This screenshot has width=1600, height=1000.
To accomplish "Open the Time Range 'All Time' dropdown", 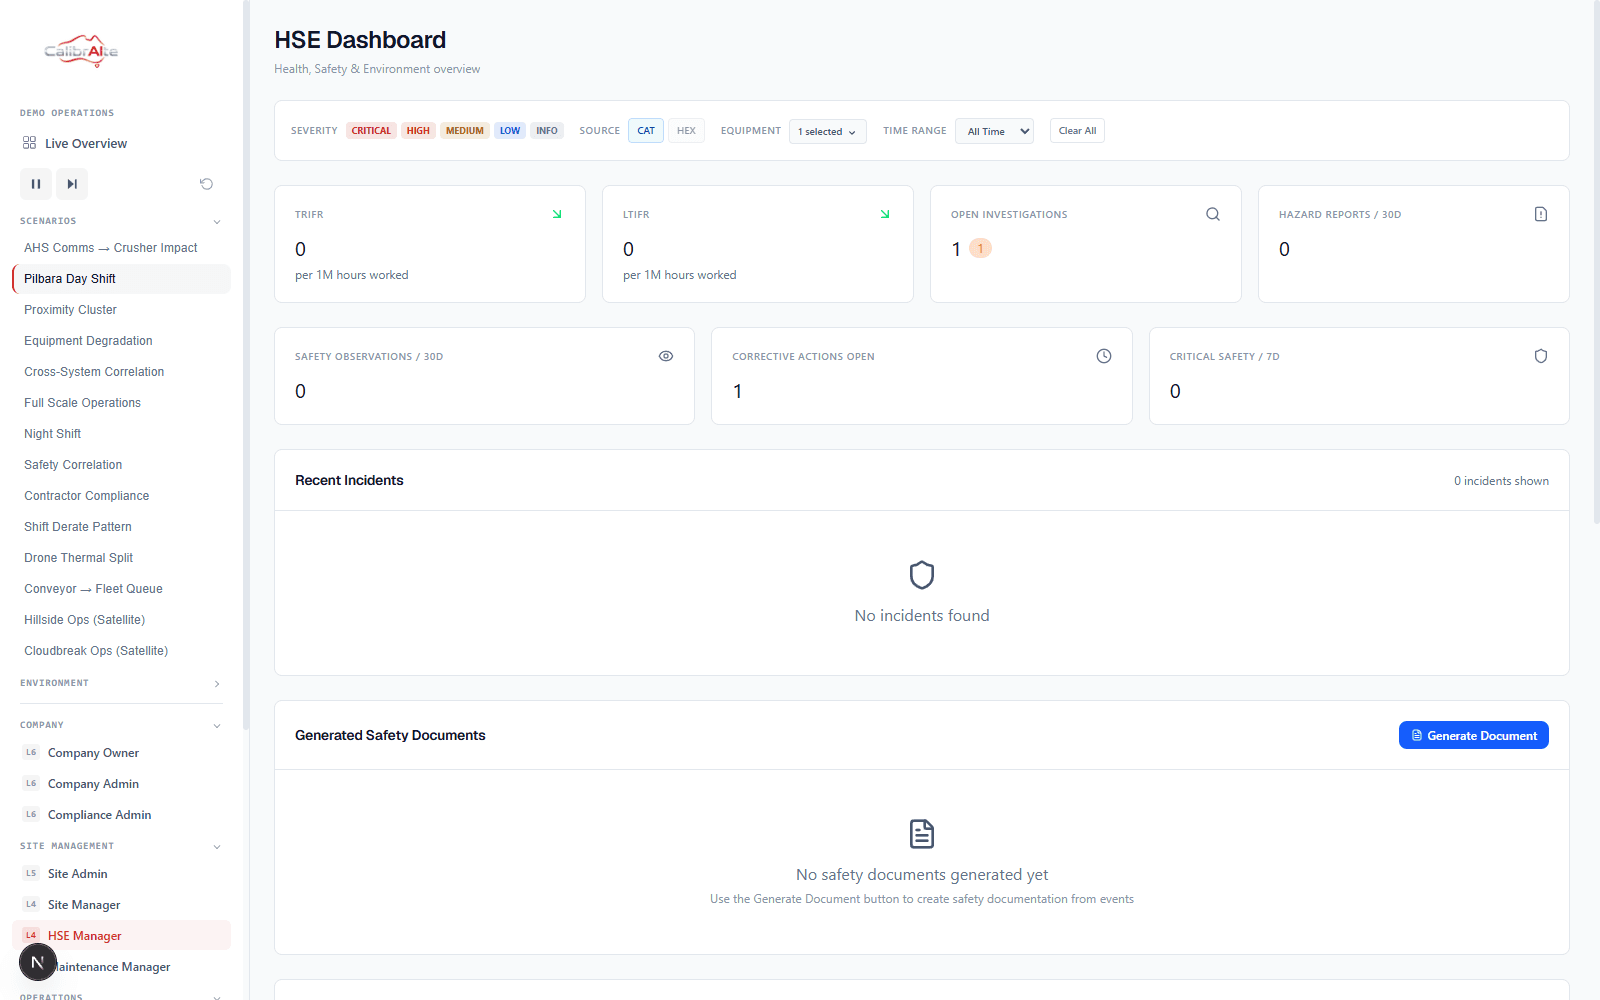I will point(994,131).
